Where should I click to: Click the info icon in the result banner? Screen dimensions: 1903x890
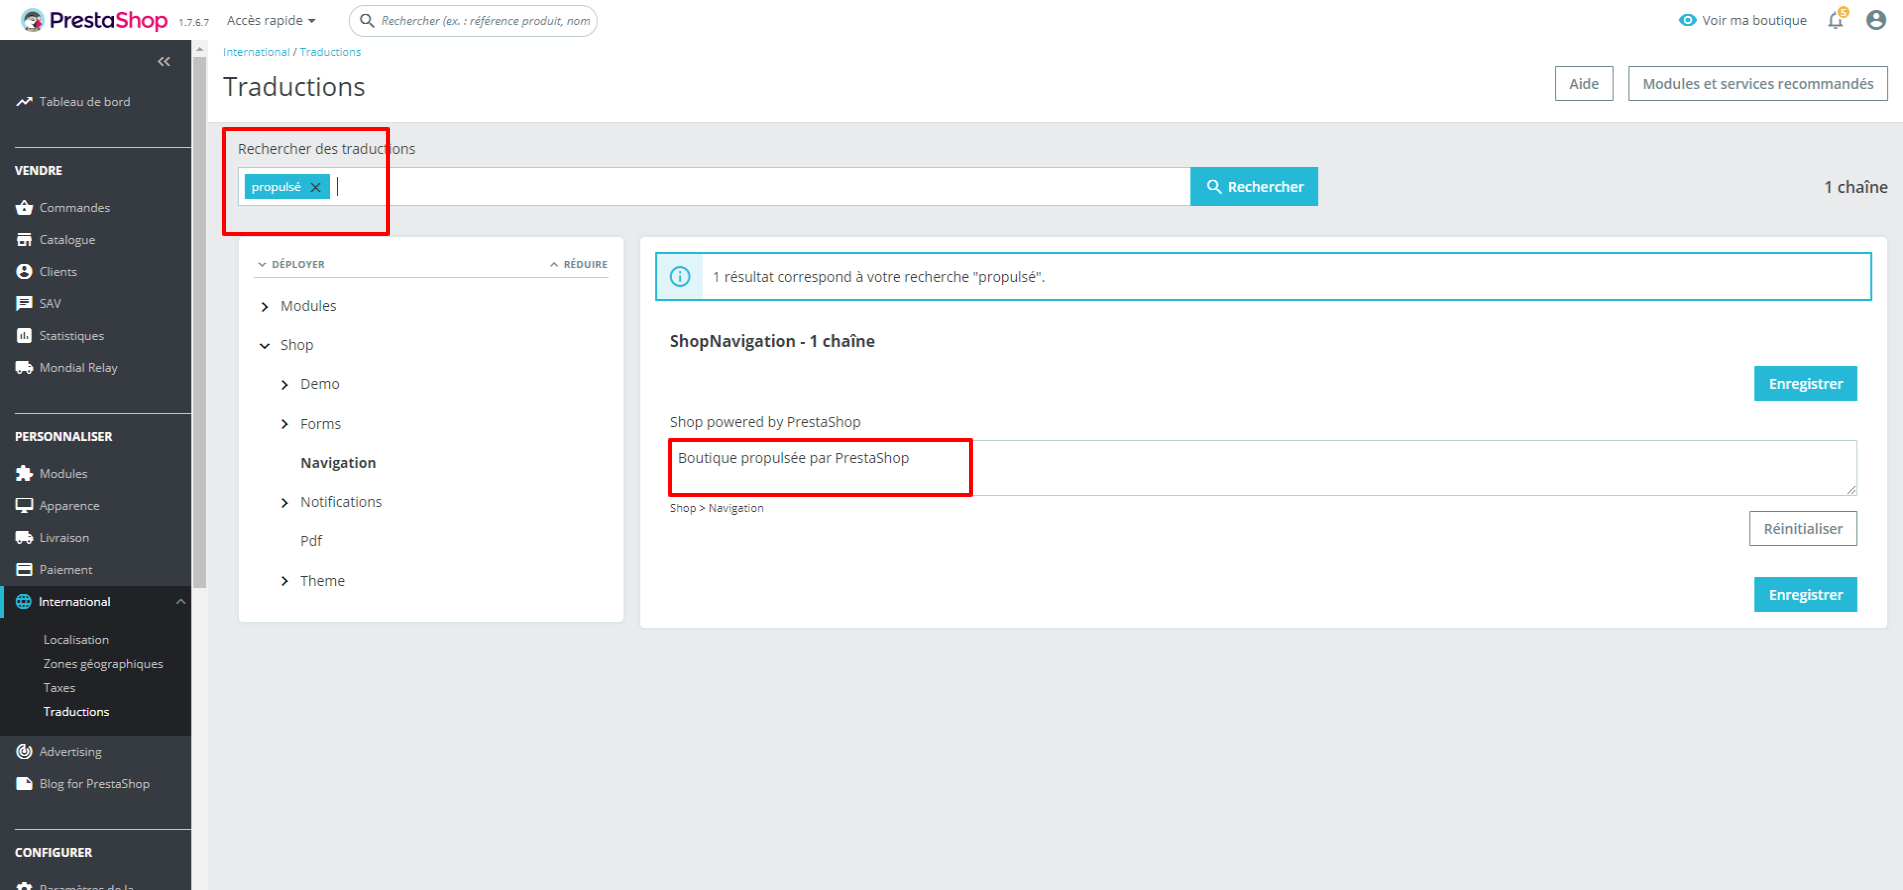tap(680, 277)
